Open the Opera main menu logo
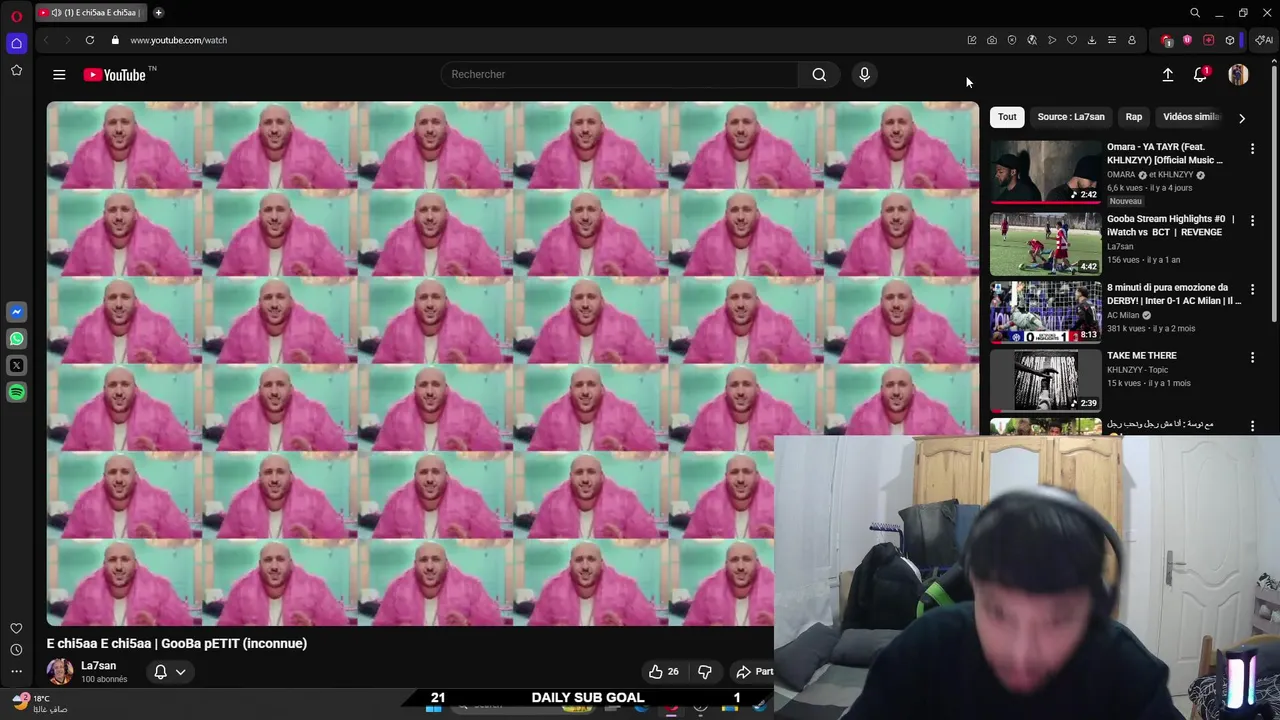1280x720 pixels. click(16, 15)
